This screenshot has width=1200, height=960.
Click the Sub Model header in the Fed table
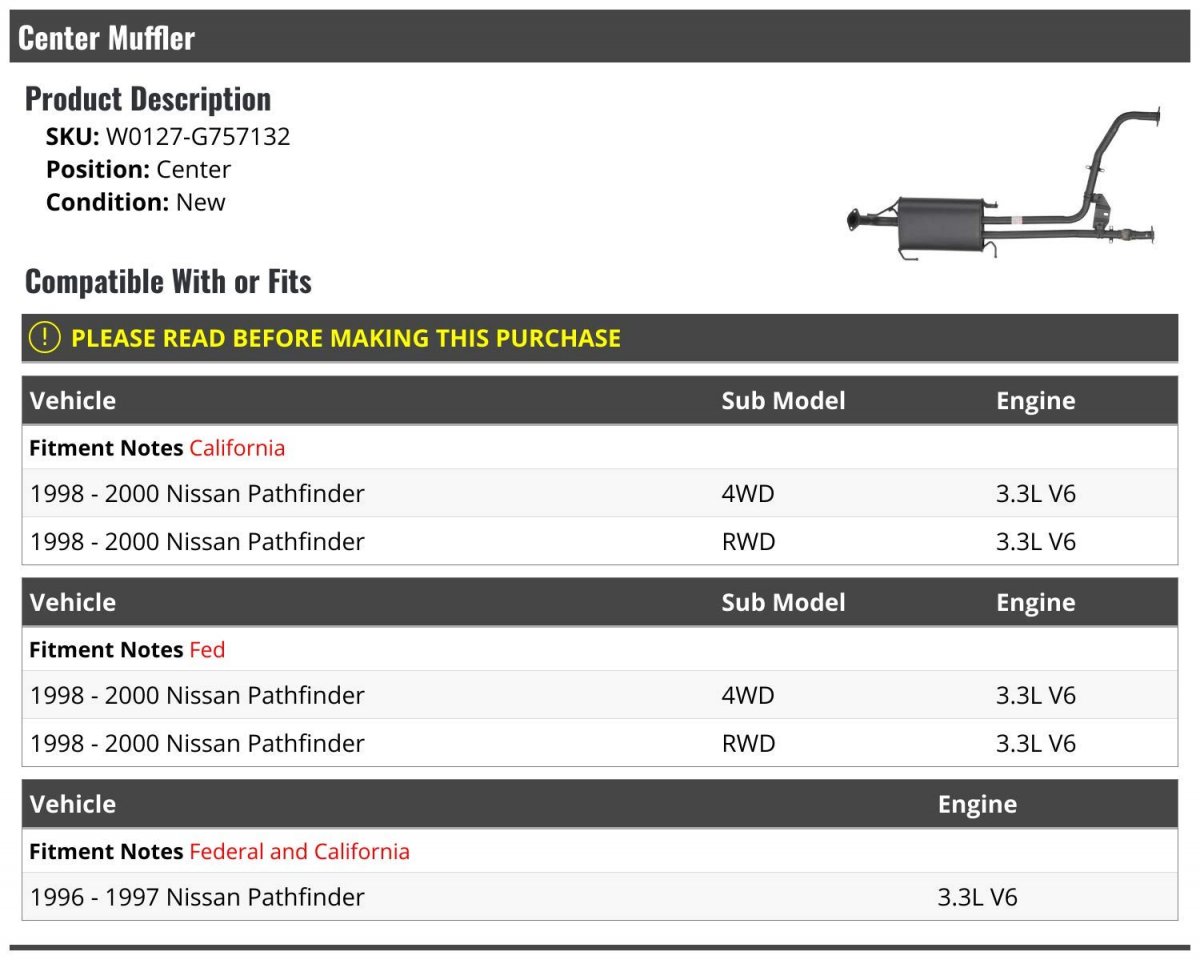(x=783, y=603)
